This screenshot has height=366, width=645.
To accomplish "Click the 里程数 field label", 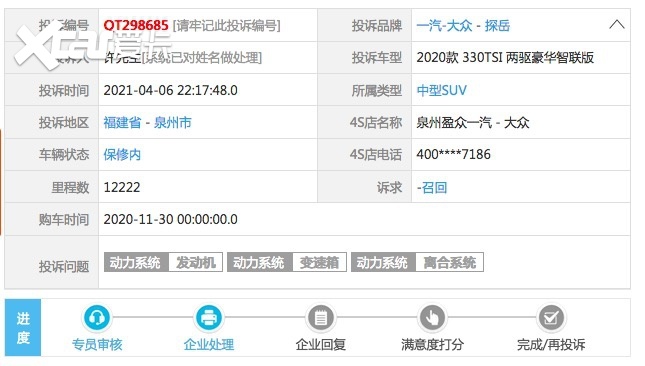I will click(x=70, y=188).
